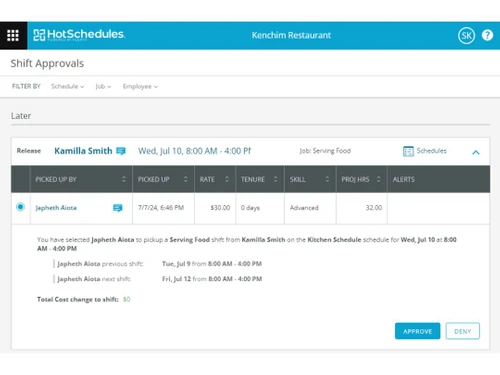Click the Schedules calendar icon
The height and width of the screenshot is (375, 500).
click(408, 151)
